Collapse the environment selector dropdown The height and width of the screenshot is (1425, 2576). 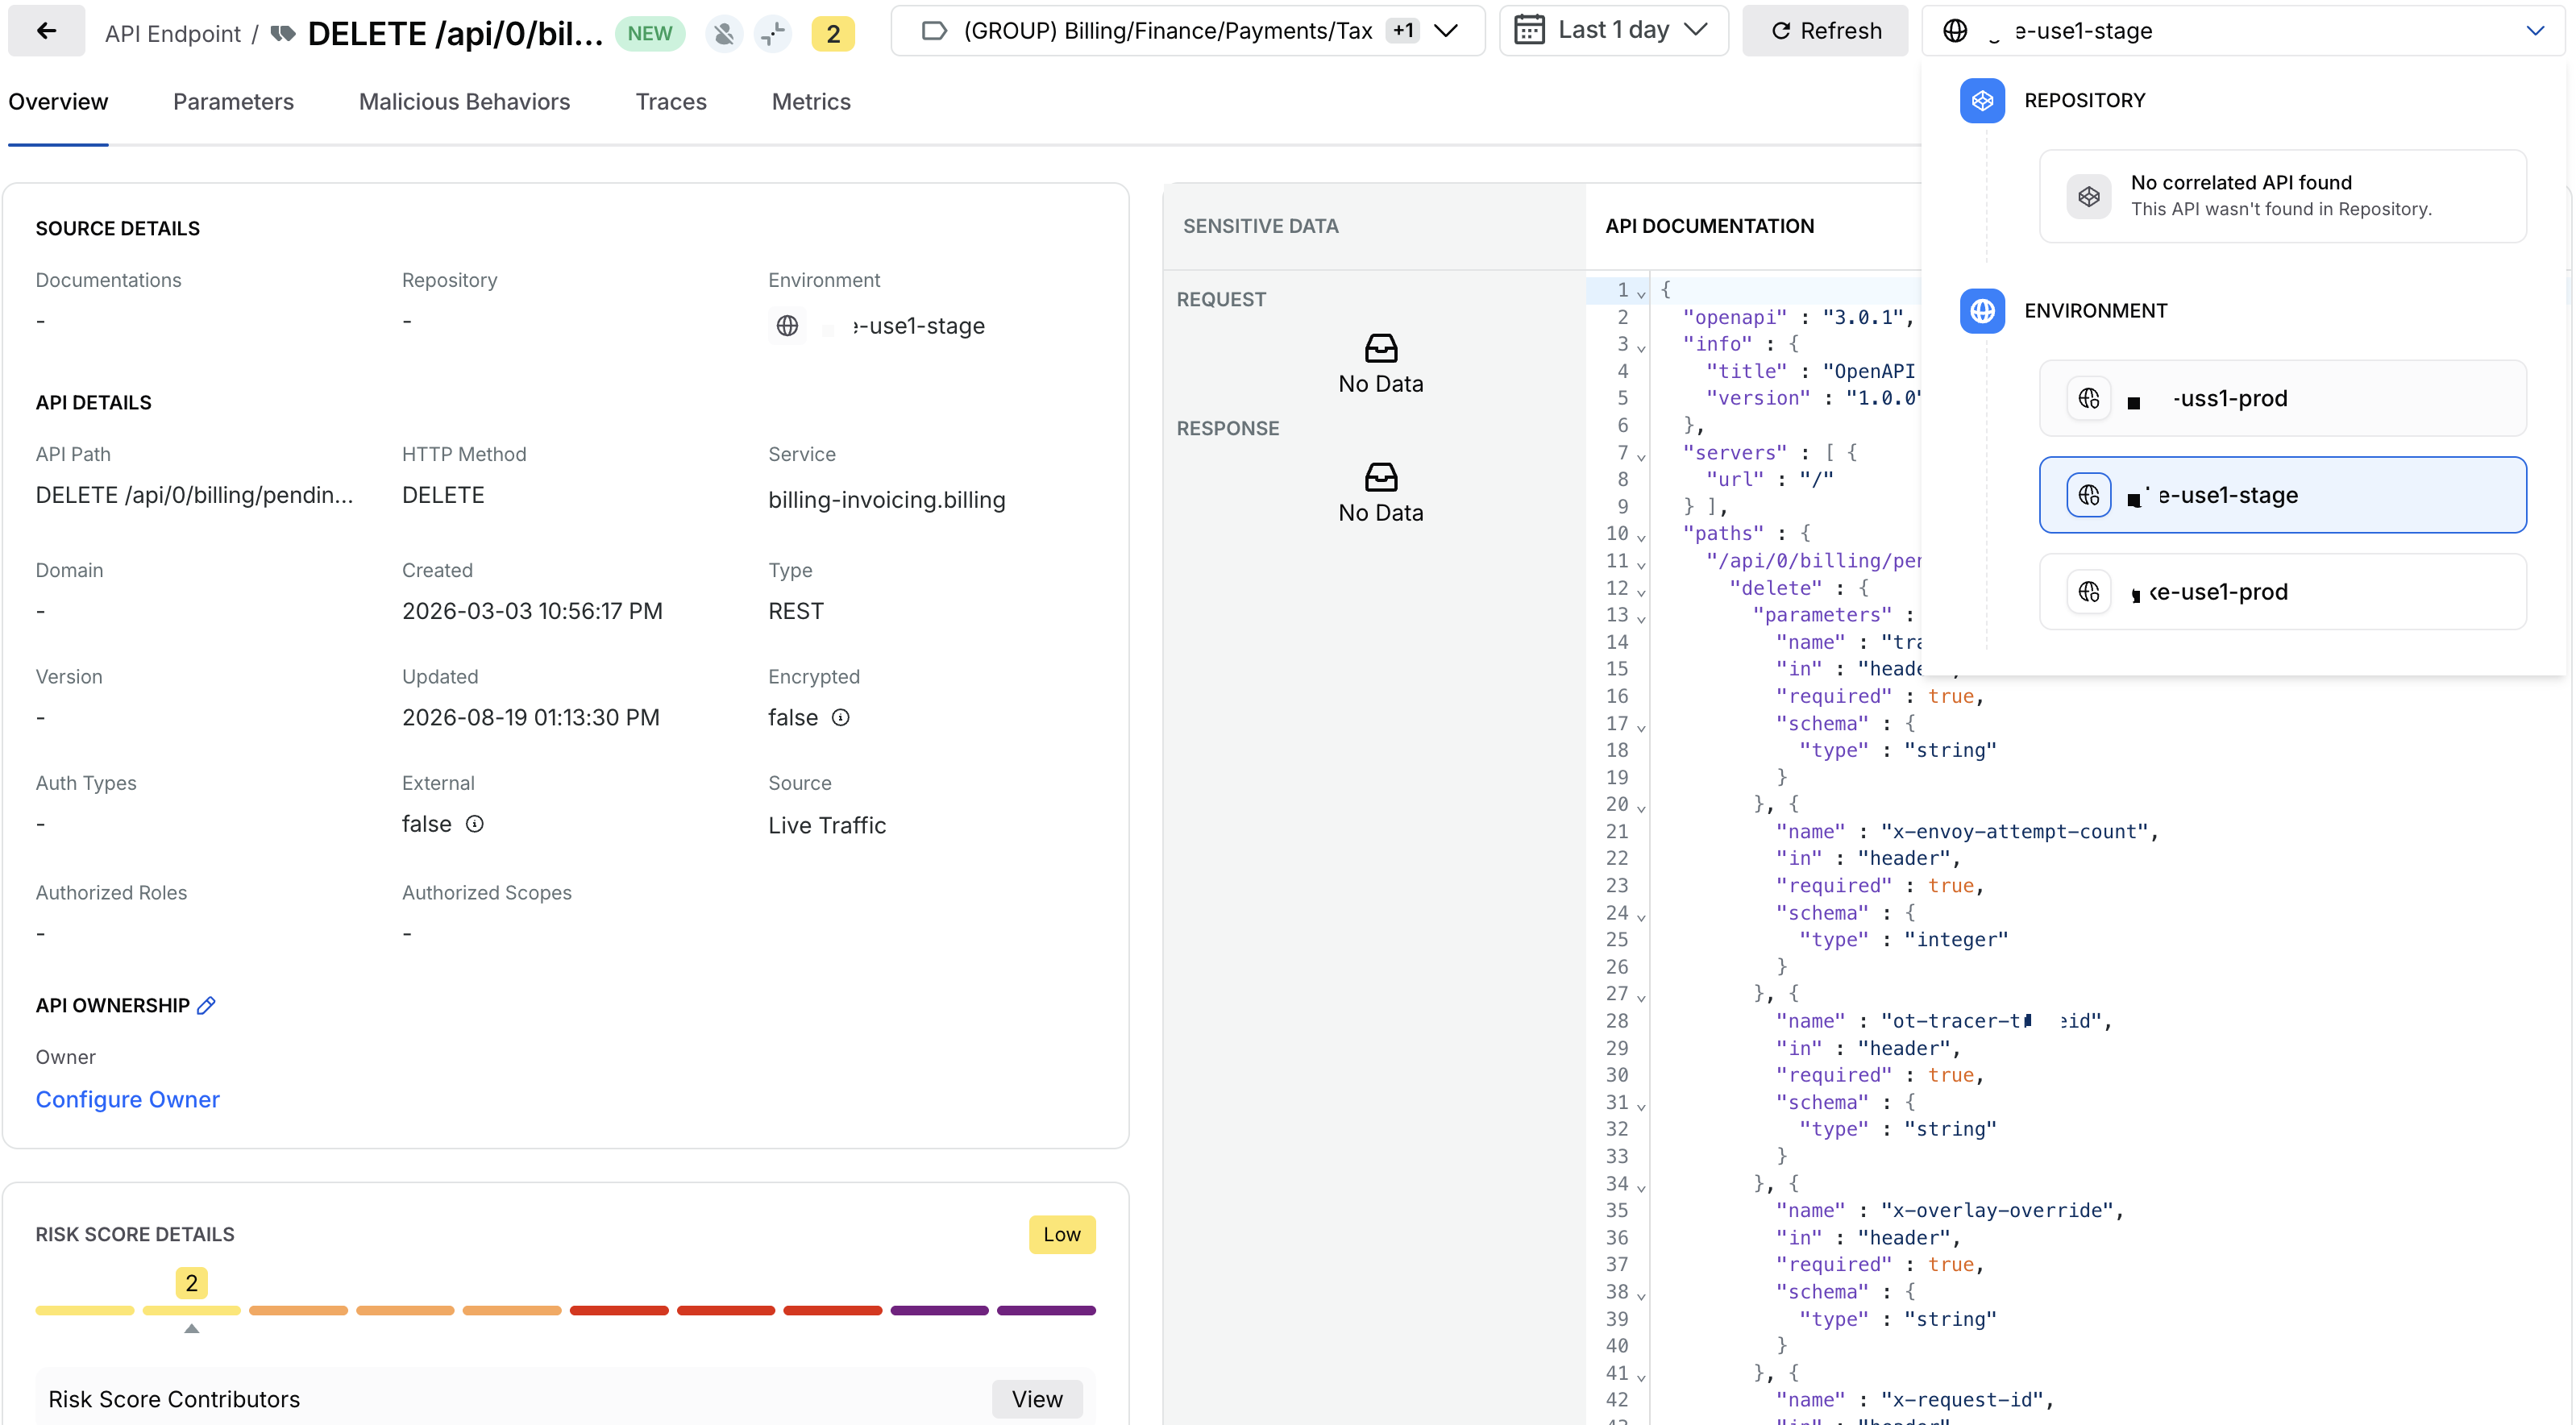pyautogui.click(x=2534, y=31)
